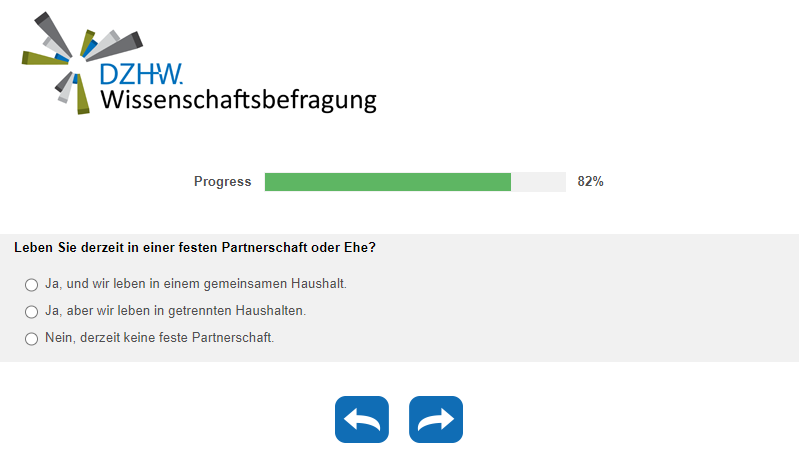Click label text 'Nein, derzeit keine feste Partnerschaft.'
The image size is (800, 451).
click(x=160, y=338)
